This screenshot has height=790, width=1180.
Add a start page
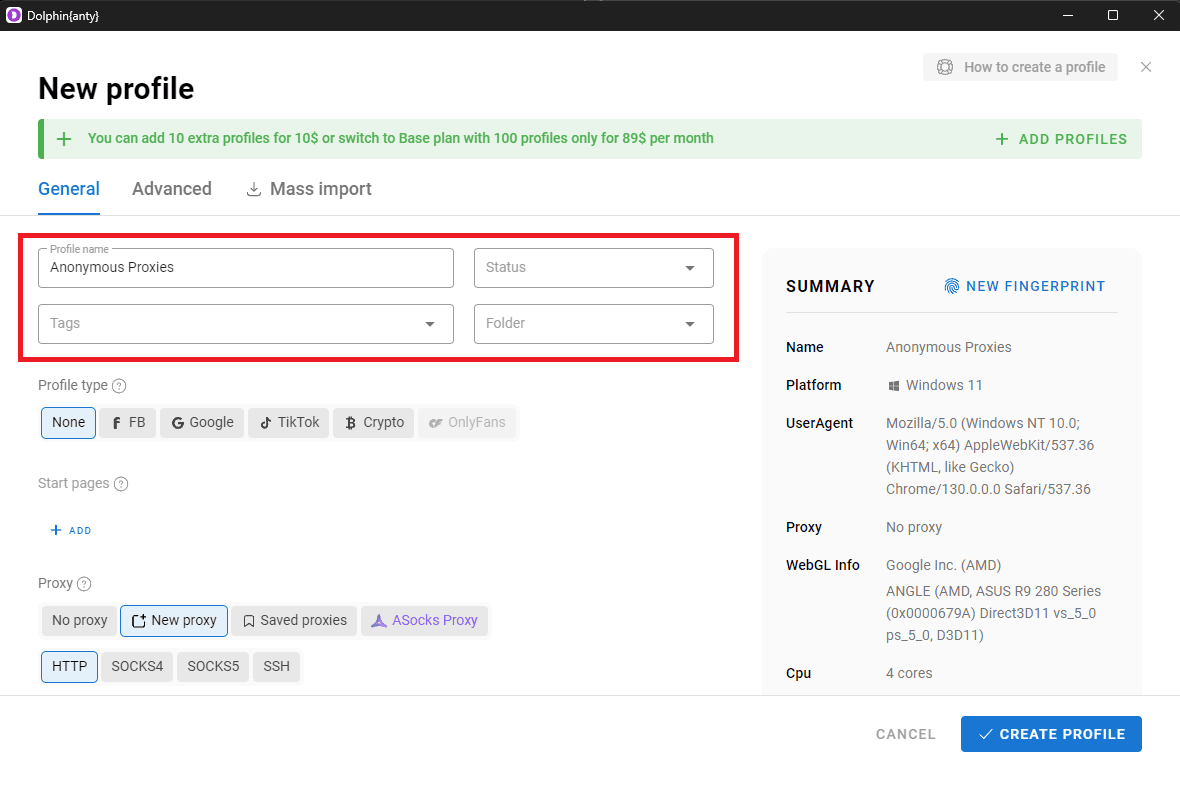pos(70,530)
